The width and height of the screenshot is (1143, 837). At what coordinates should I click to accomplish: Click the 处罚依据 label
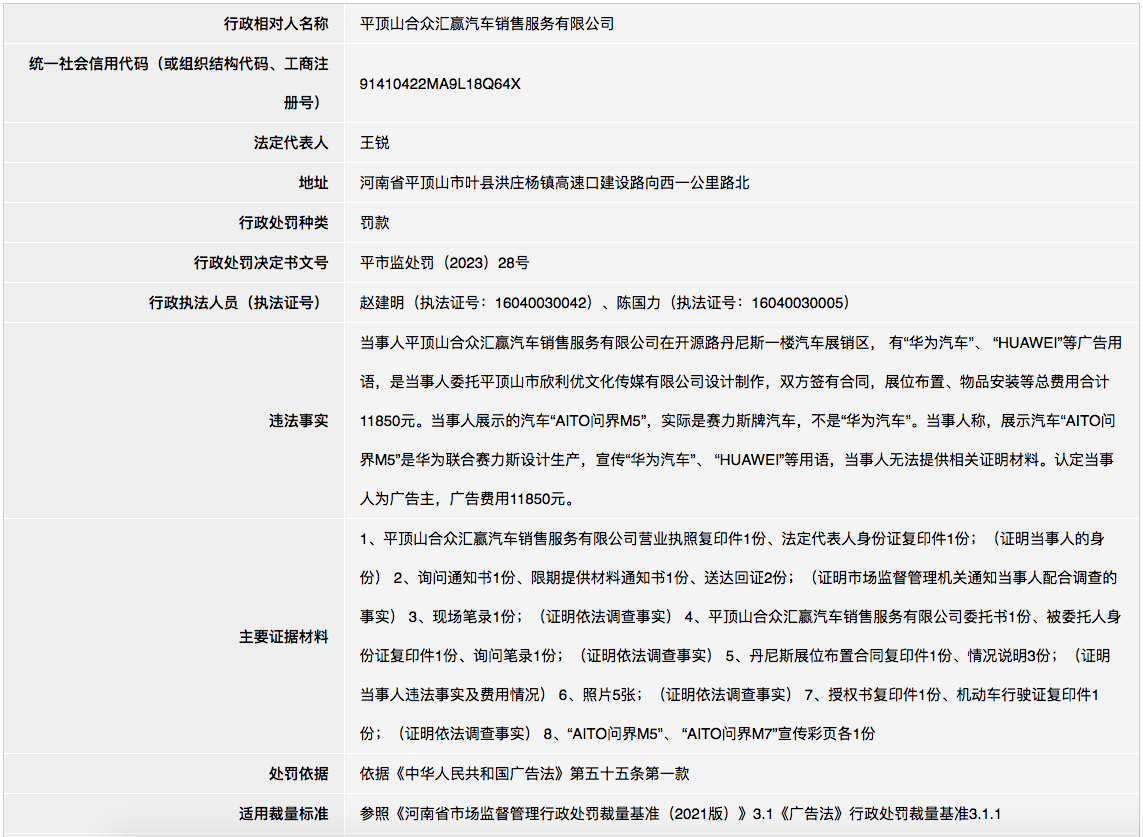[x=299, y=774]
